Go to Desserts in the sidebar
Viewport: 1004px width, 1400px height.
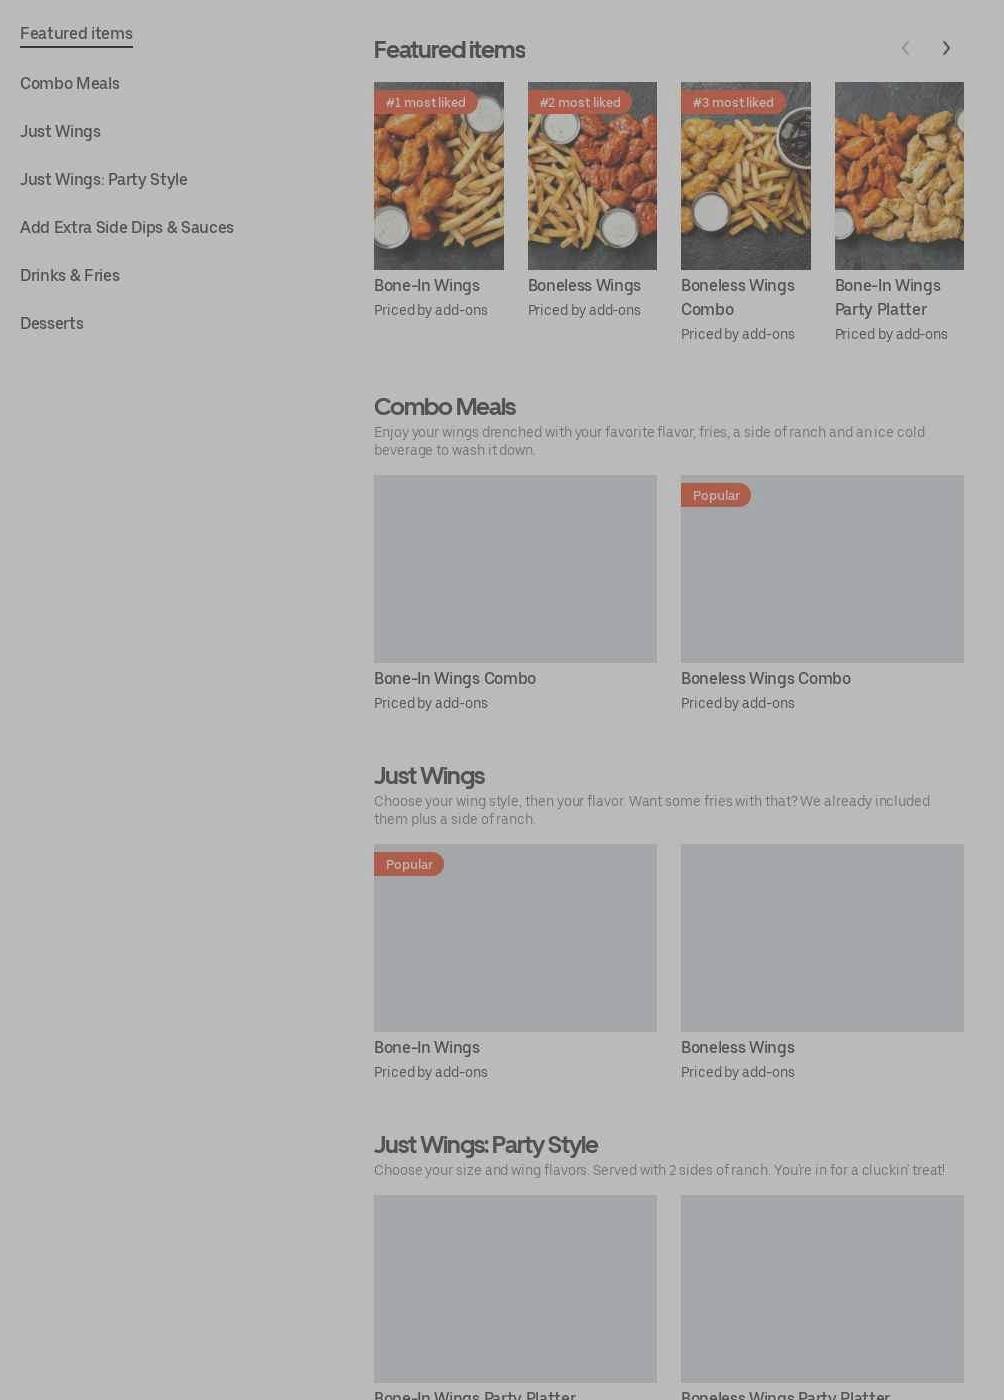(x=52, y=324)
